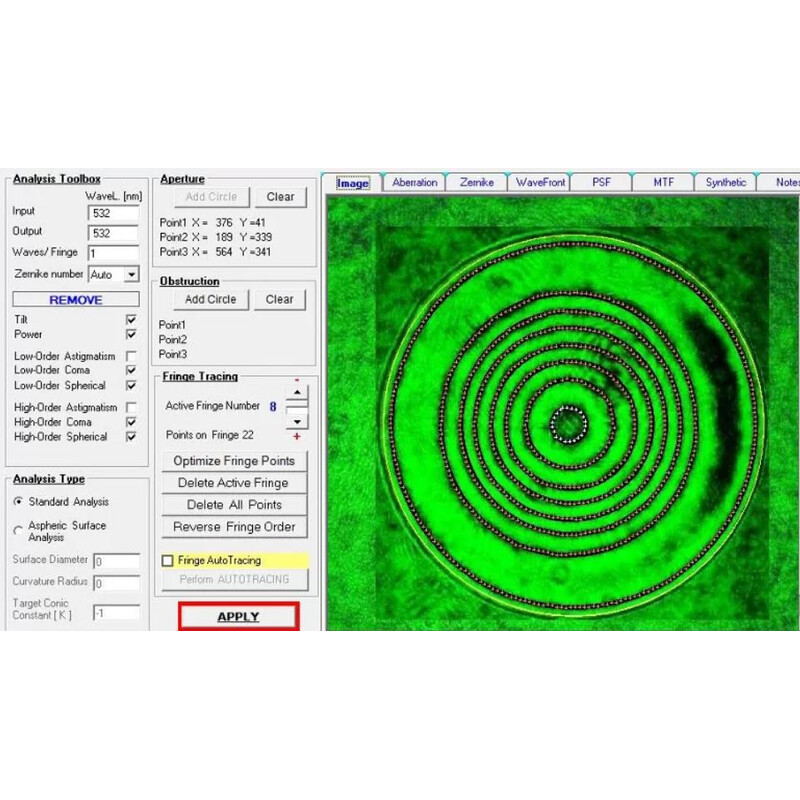This screenshot has height=800, width=800.
Task: Click the Input wavelength field
Action: [x=112, y=212]
